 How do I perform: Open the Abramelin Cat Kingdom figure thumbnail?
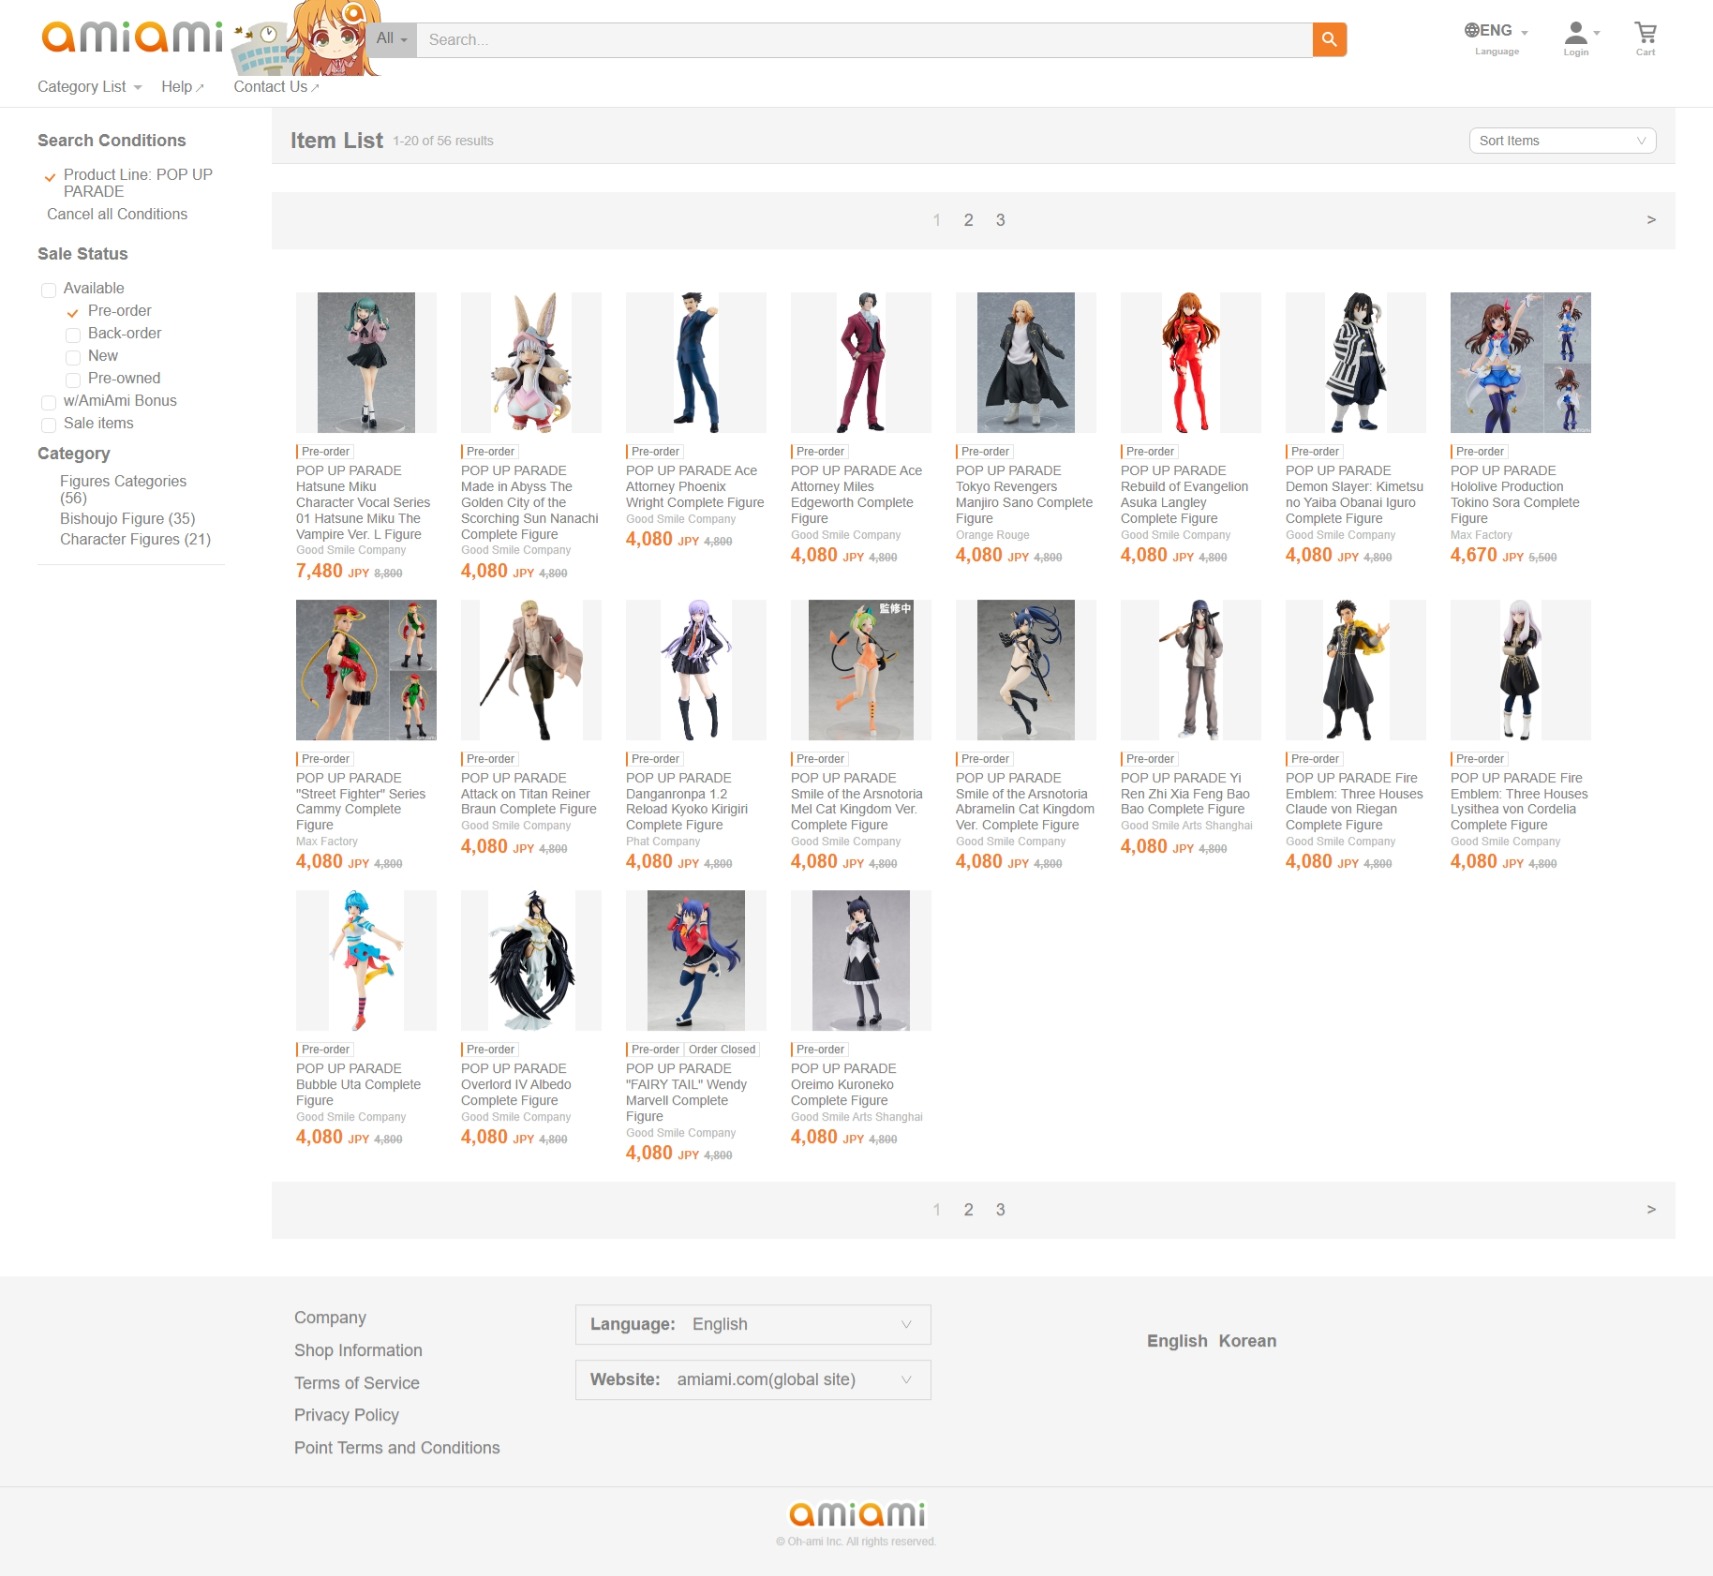[x=1026, y=670]
